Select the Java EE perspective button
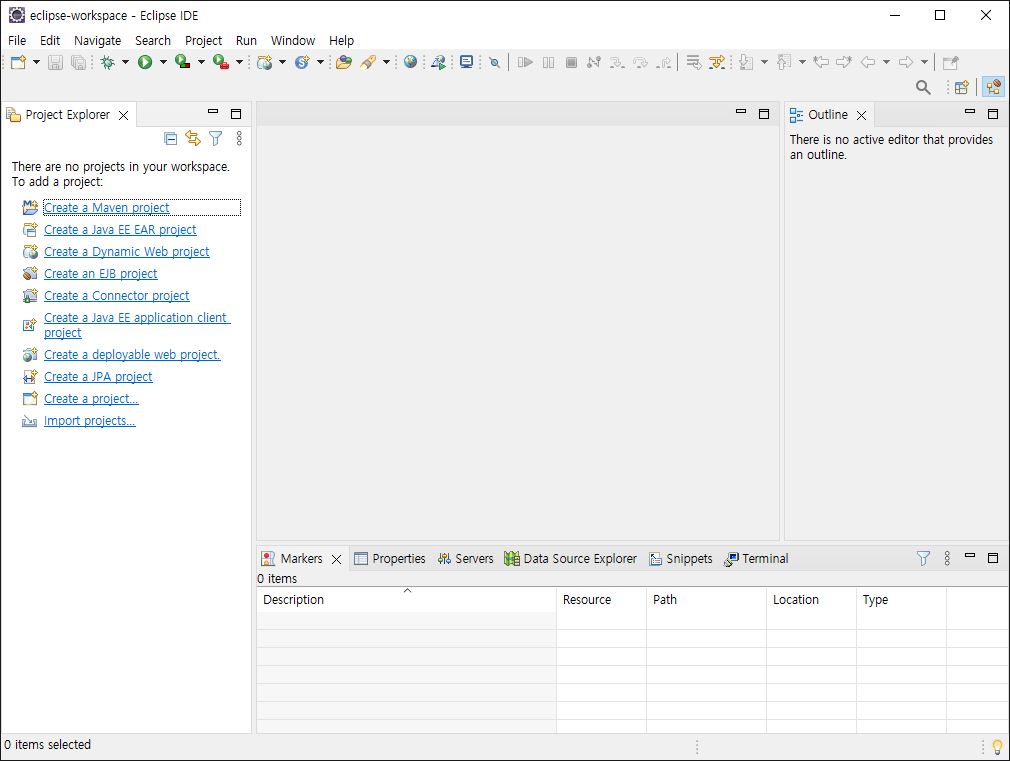This screenshot has height=761, width=1010. point(994,87)
